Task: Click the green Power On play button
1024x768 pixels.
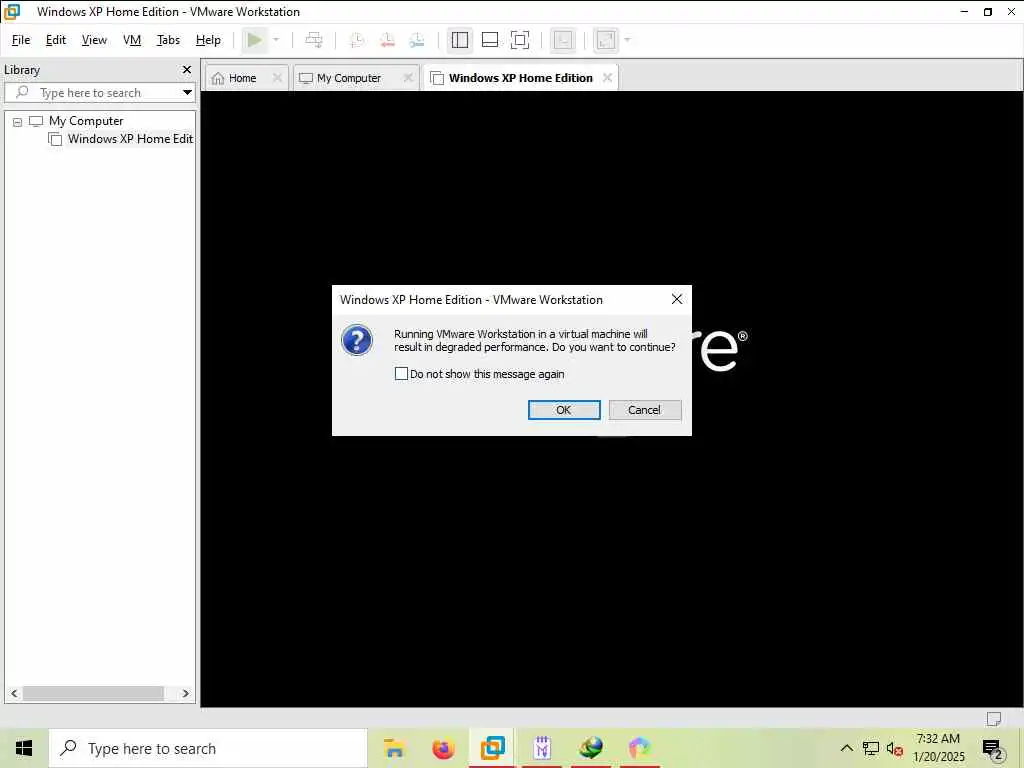Action: 255,40
